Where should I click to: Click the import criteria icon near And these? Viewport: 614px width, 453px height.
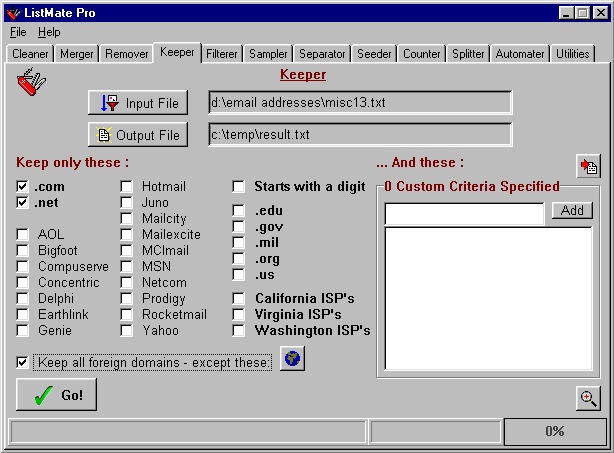tap(588, 167)
